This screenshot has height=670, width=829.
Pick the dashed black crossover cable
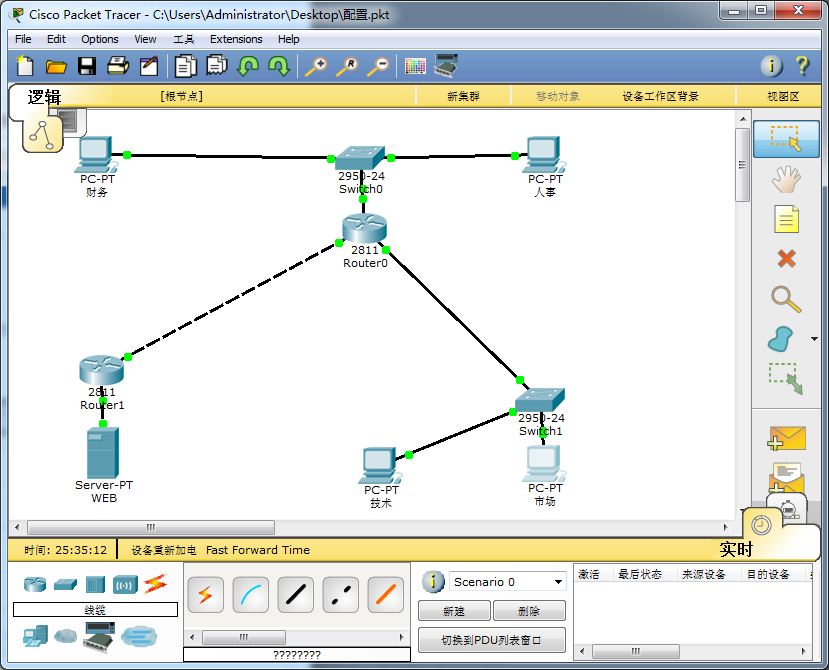click(x=340, y=595)
